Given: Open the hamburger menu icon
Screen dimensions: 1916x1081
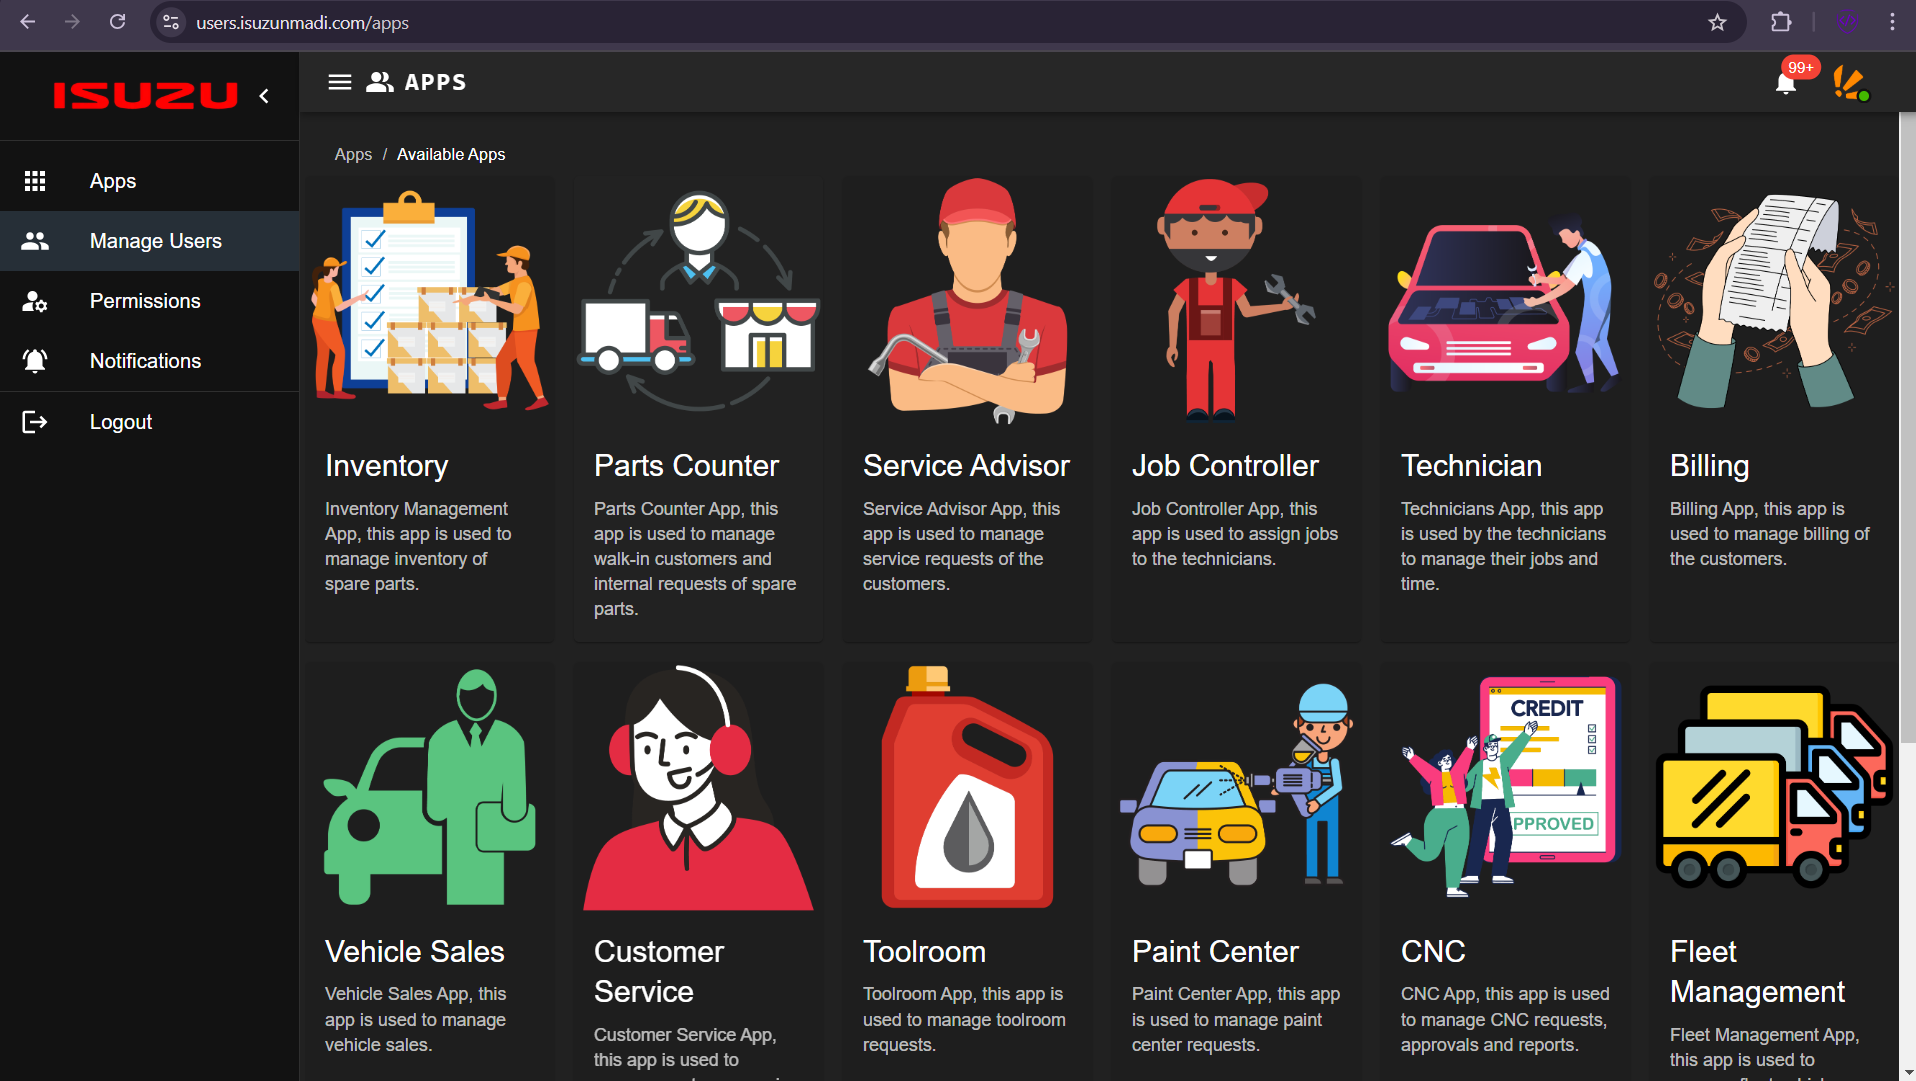Looking at the screenshot, I should [340, 82].
